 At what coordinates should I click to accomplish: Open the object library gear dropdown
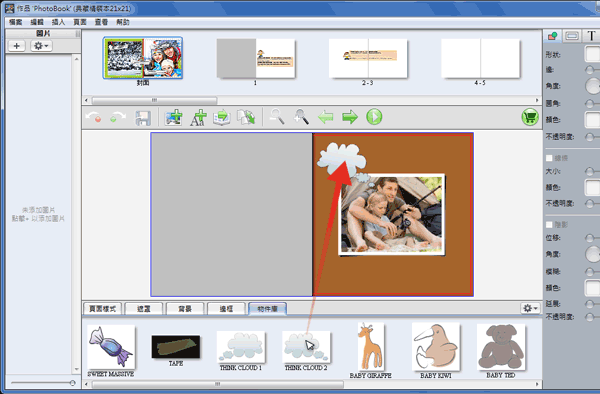point(530,308)
